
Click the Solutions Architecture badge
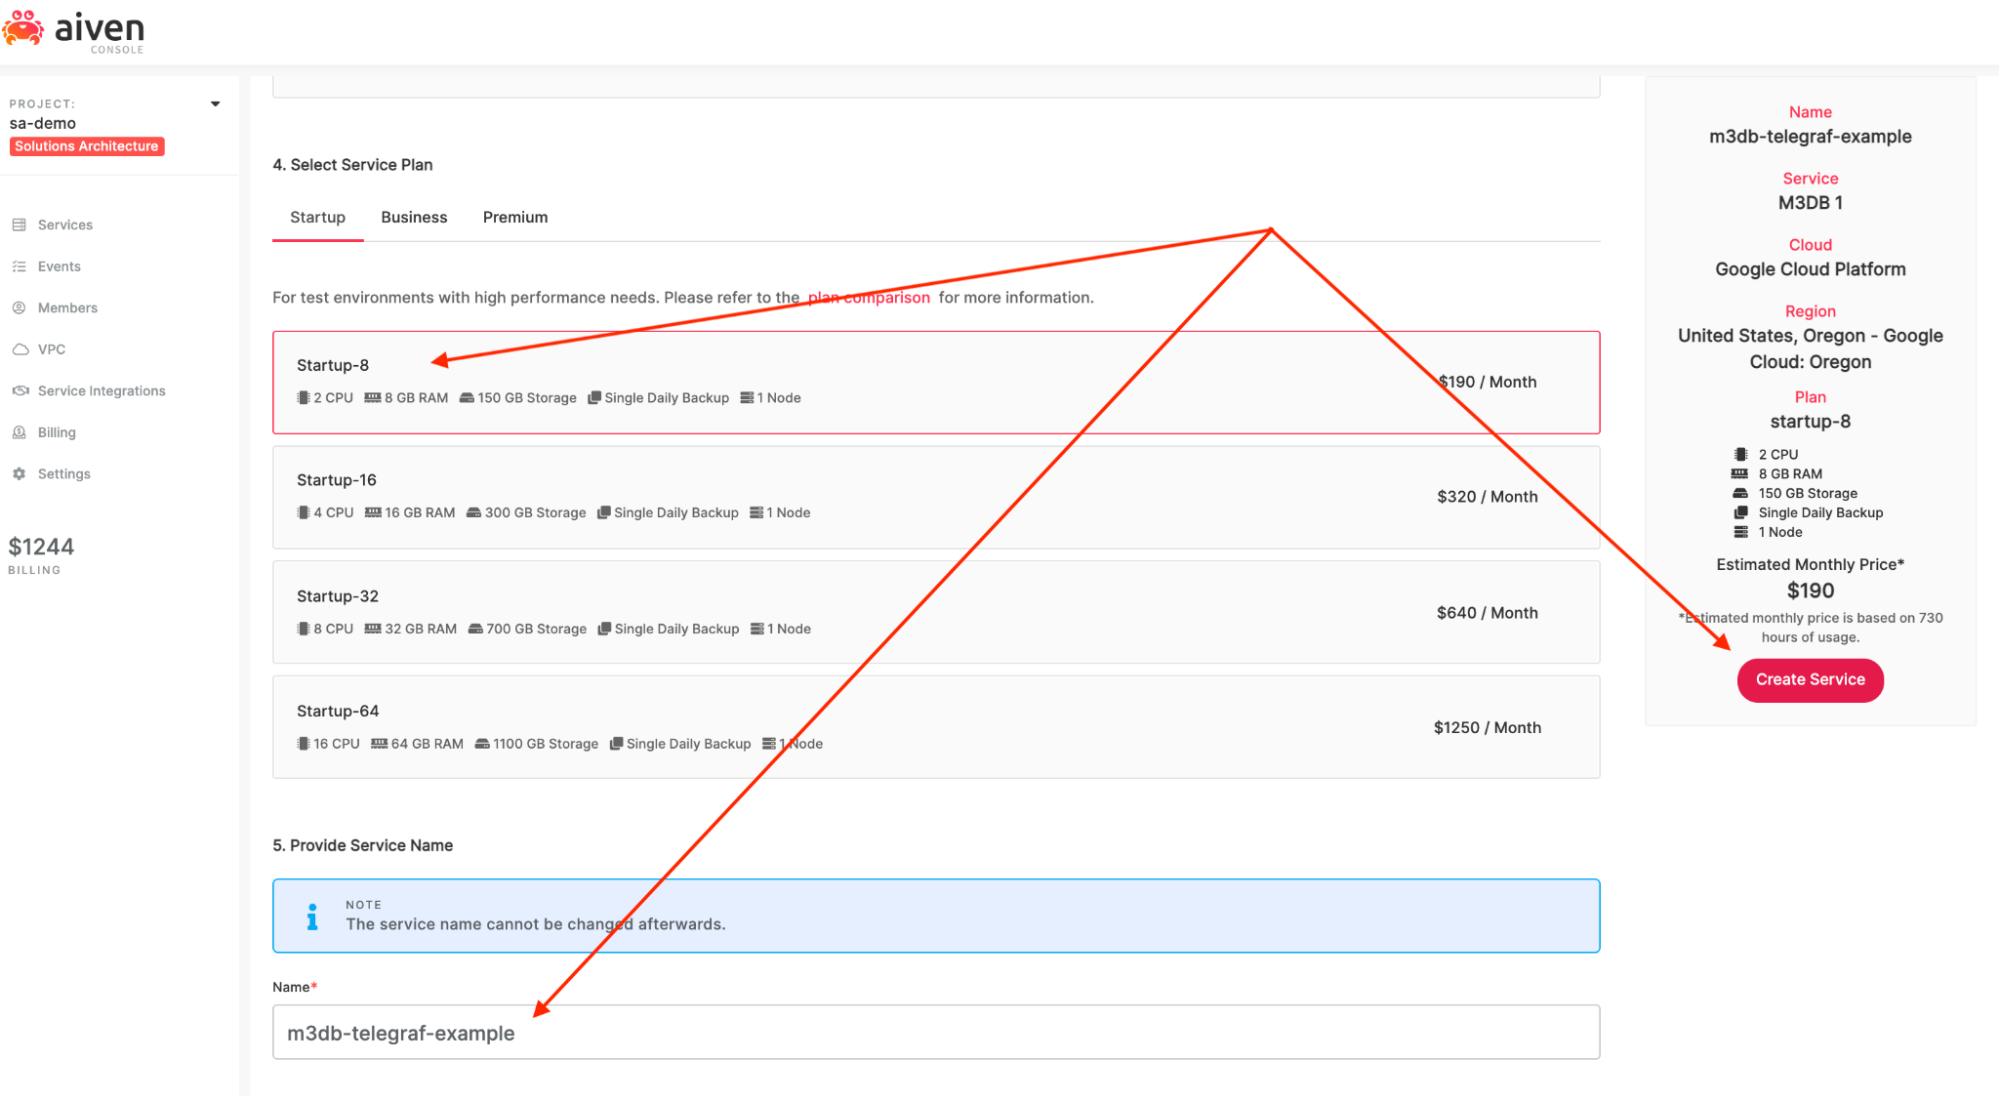tap(87, 146)
